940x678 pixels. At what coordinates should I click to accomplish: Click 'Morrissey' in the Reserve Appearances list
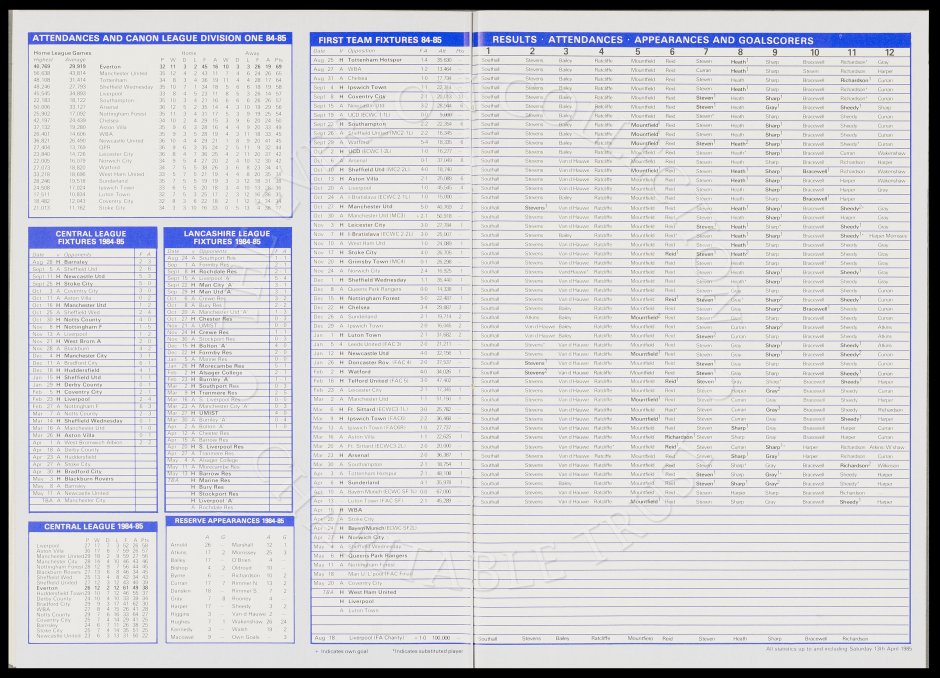[x=244, y=552]
